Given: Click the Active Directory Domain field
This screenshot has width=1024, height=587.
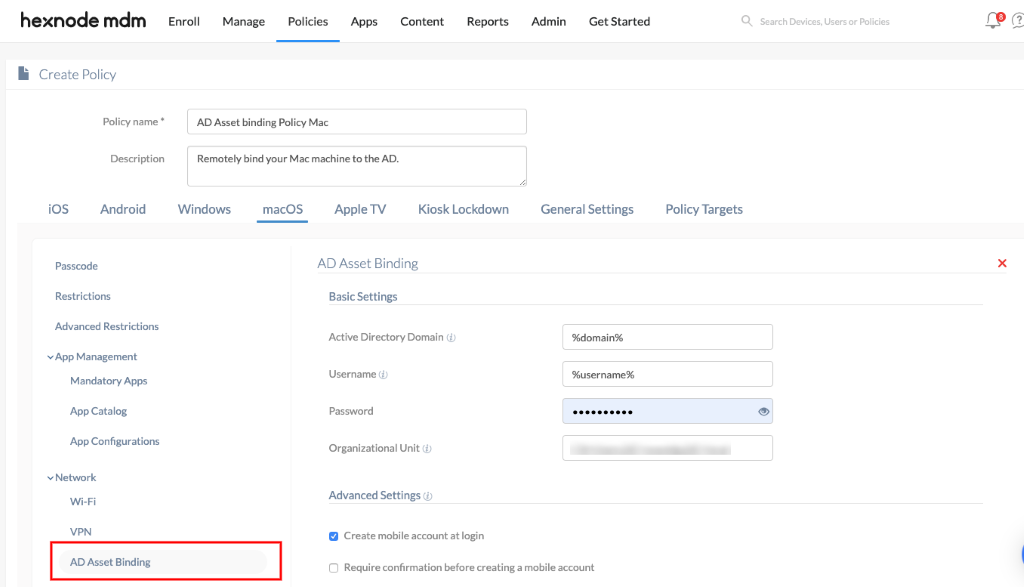Looking at the screenshot, I should point(667,337).
